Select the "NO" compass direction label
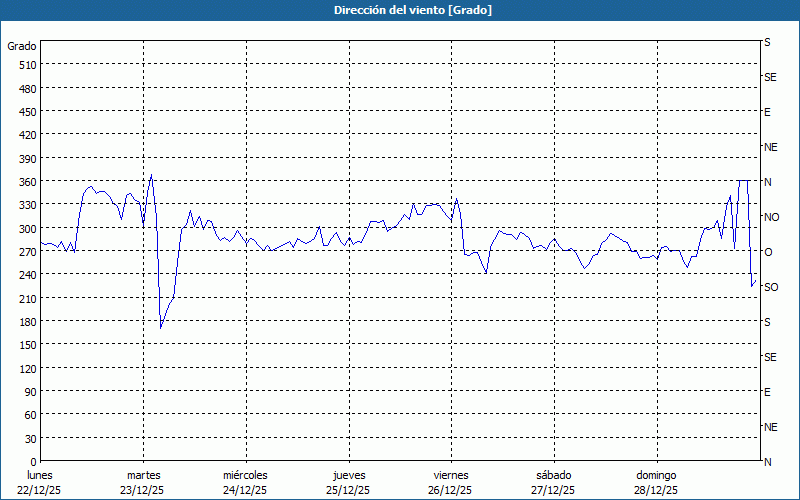The width and height of the screenshot is (800, 500). (771, 217)
